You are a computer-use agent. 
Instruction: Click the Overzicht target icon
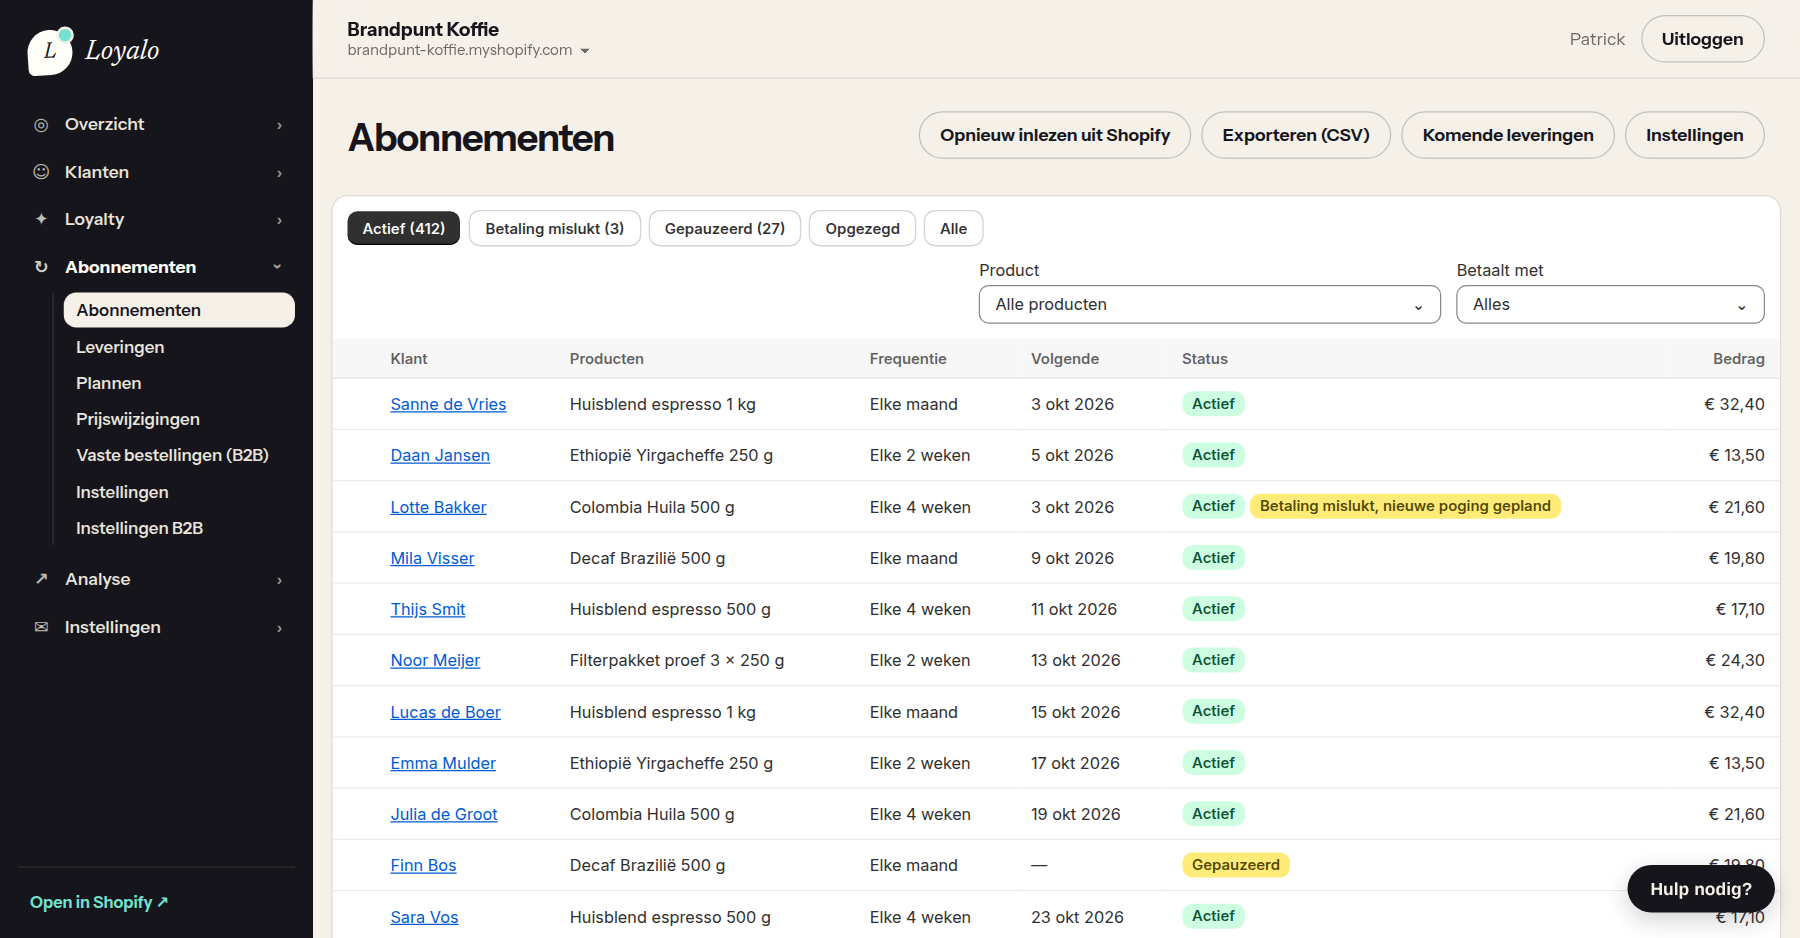click(x=41, y=125)
